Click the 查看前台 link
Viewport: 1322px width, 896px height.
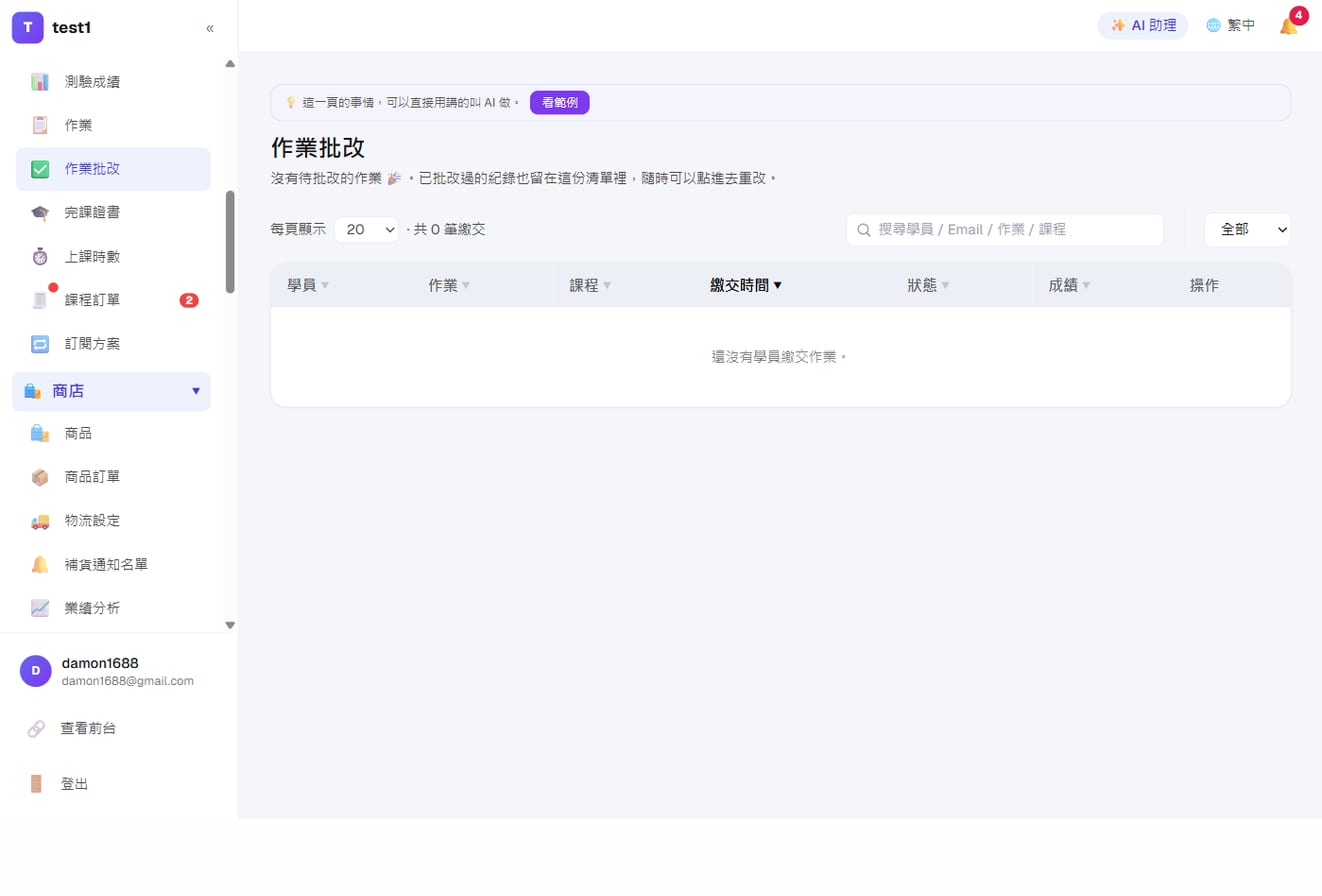(88, 729)
